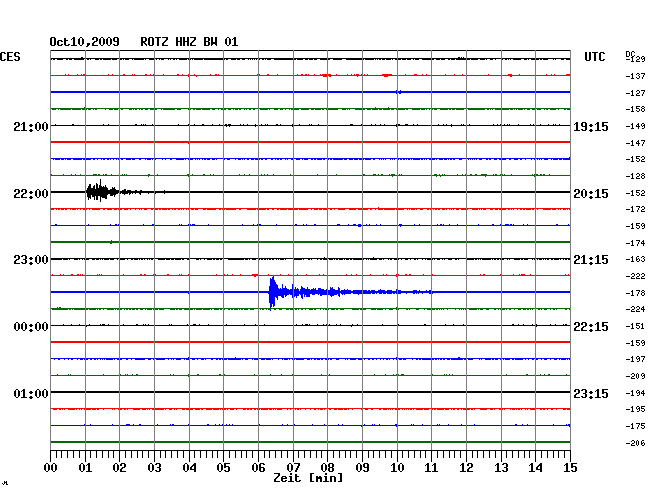This screenshot has height=494, width=650.
Task: Click the 23:15 UTC time label
Action: tap(591, 393)
